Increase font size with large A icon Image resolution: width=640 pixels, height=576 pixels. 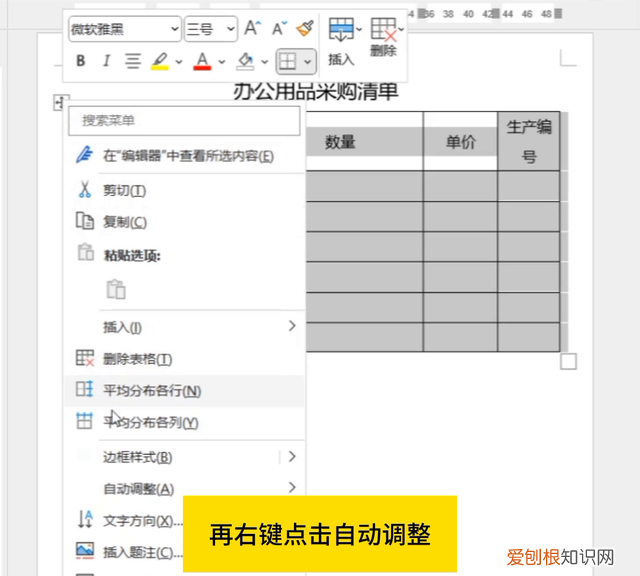(x=253, y=28)
